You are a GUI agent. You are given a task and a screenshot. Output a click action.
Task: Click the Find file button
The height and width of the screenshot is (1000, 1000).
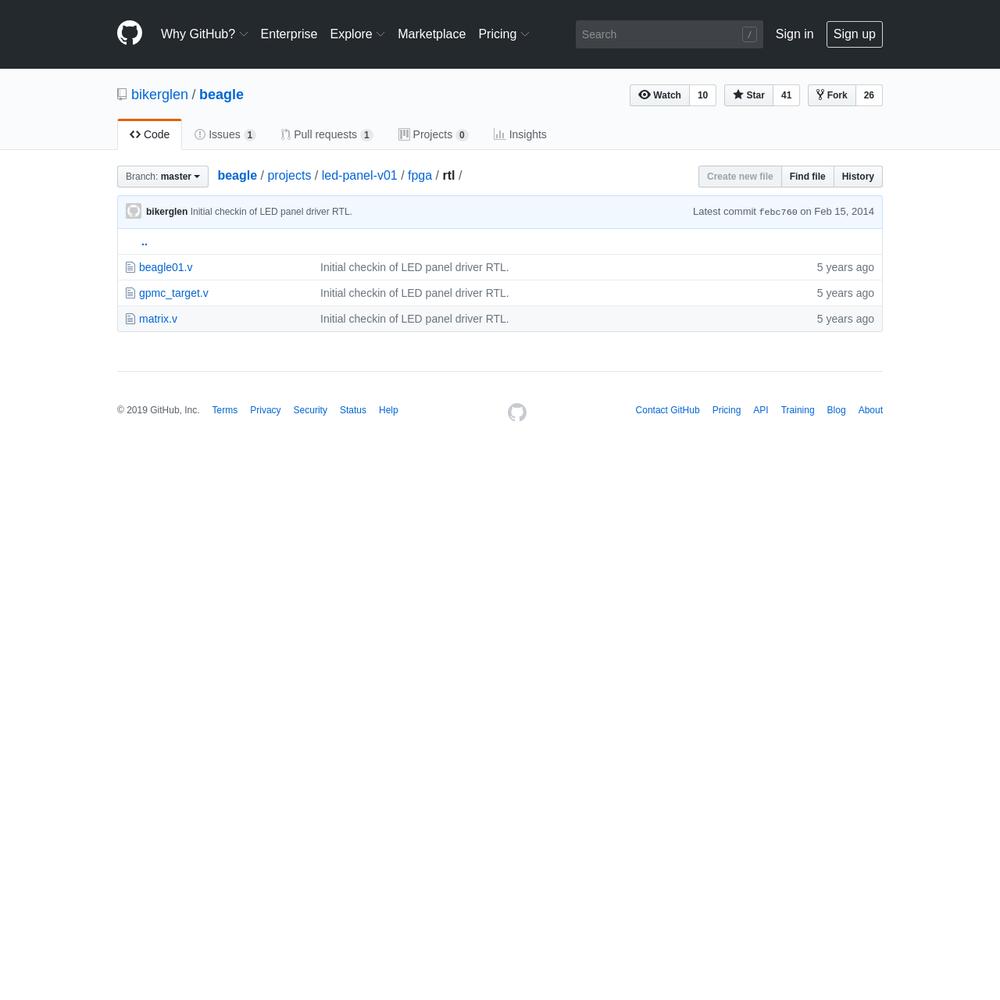(807, 177)
